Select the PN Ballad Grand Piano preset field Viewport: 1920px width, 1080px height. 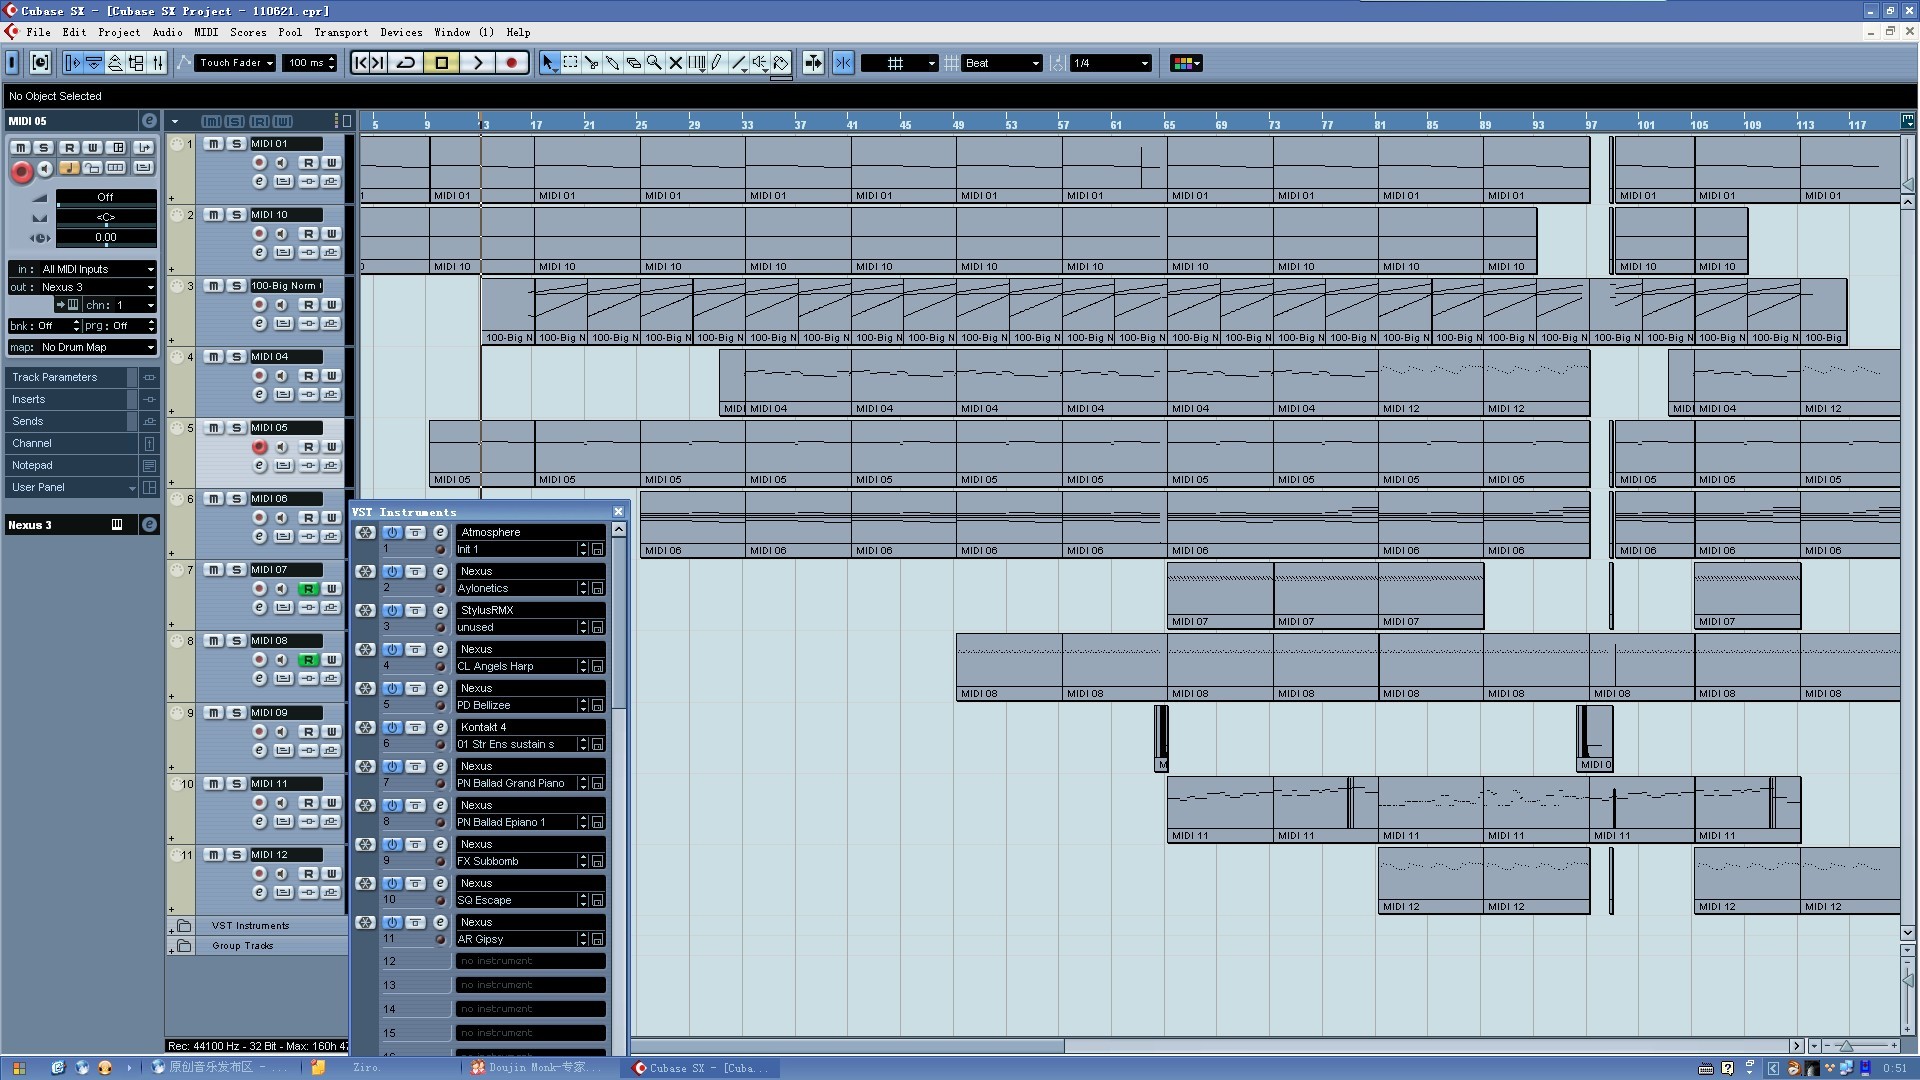tap(514, 783)
